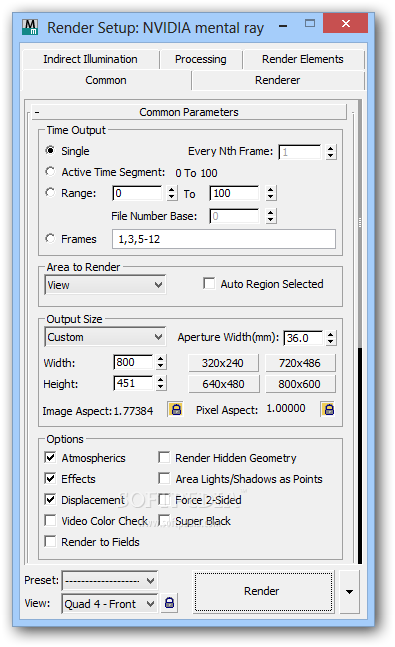Click the Every Nth Frame spinner

[x=330, y=152]
